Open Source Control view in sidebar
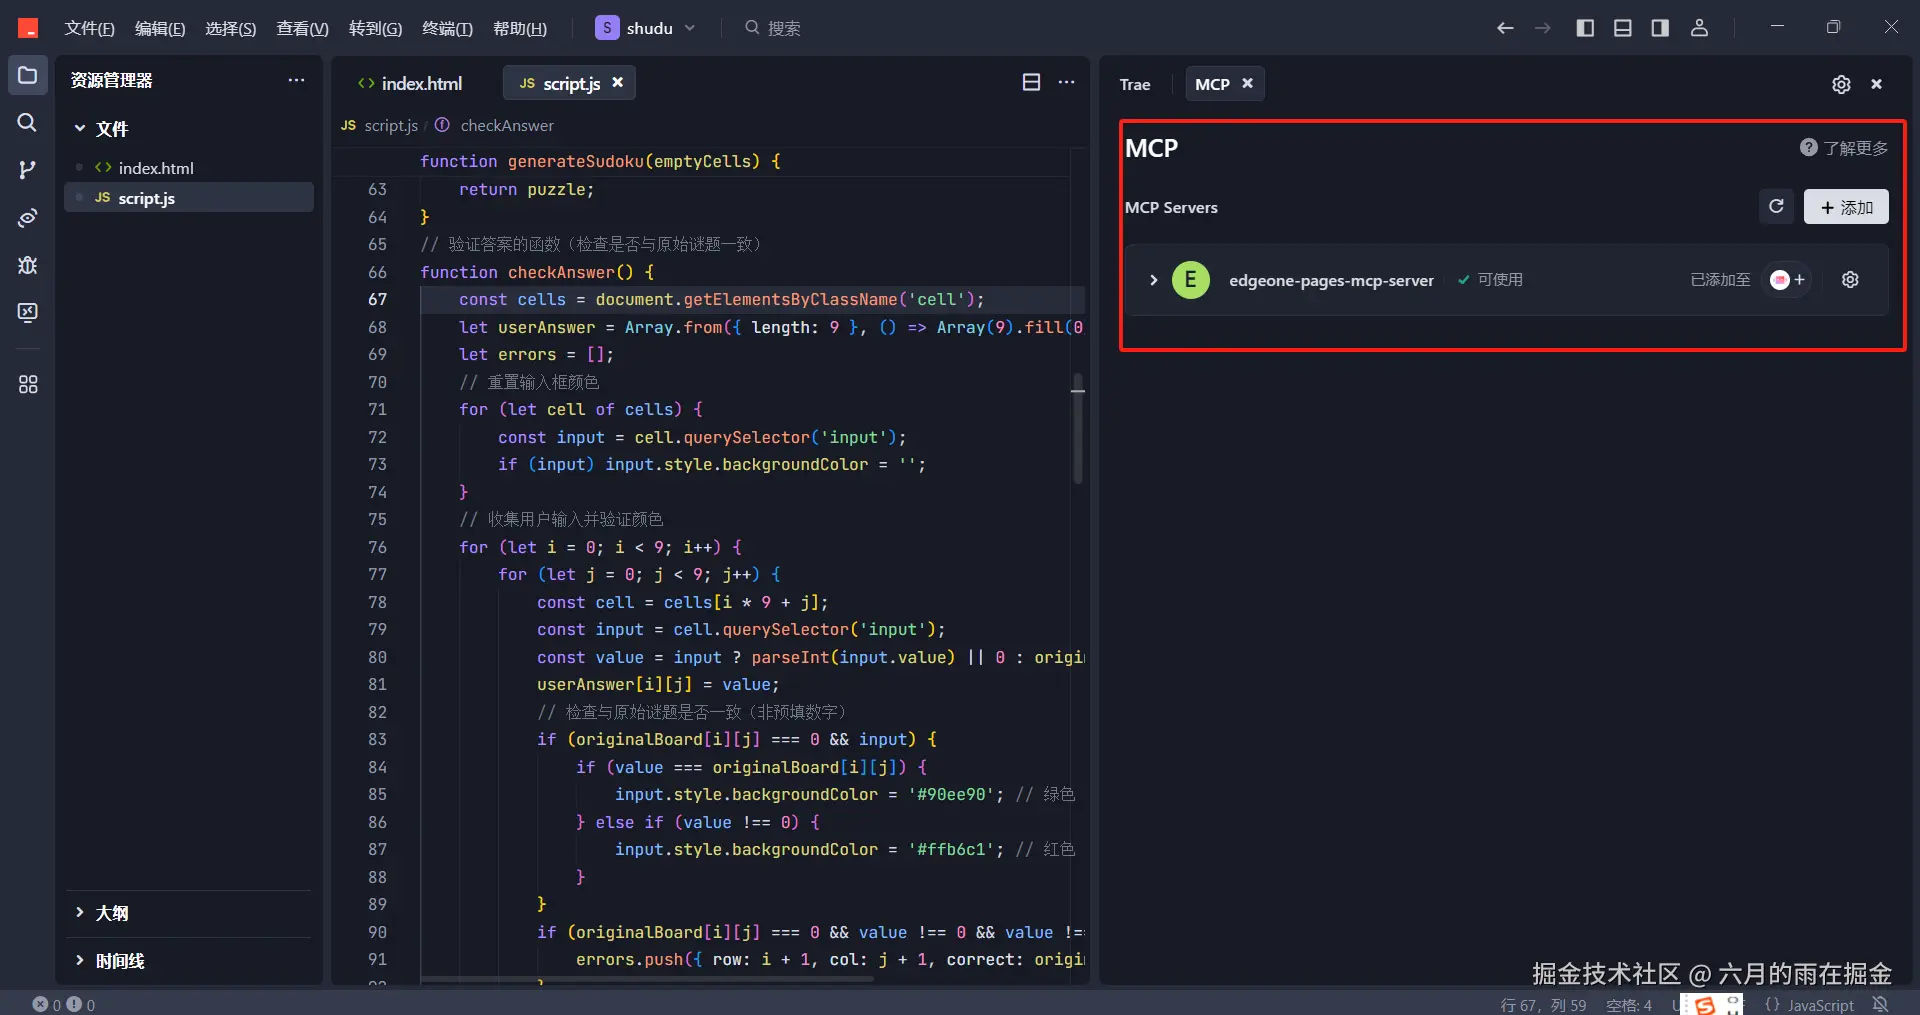The height and width of the screenshot is (1015, 1920). click(27, 170)
